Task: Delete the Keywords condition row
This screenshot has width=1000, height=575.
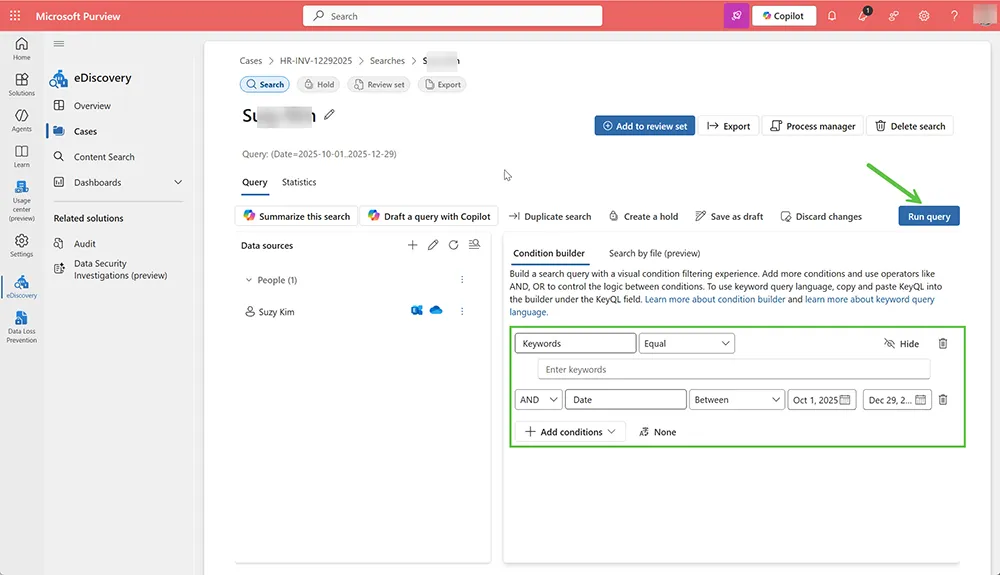Action: (943, 344)
